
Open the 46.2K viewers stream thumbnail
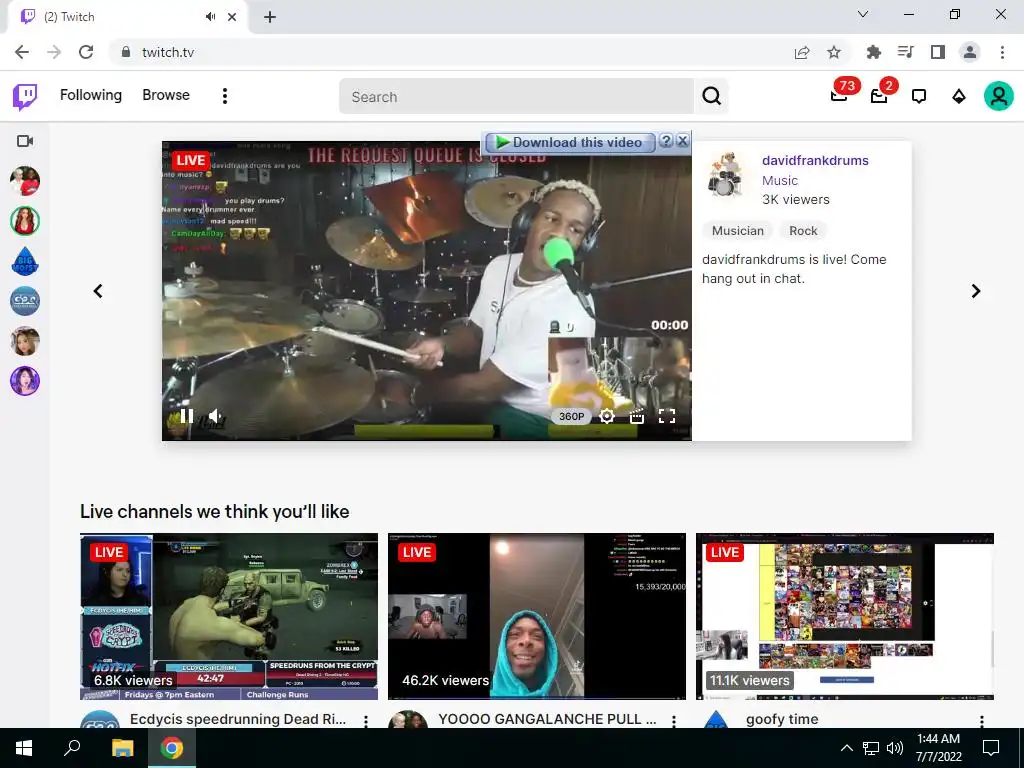537,616
